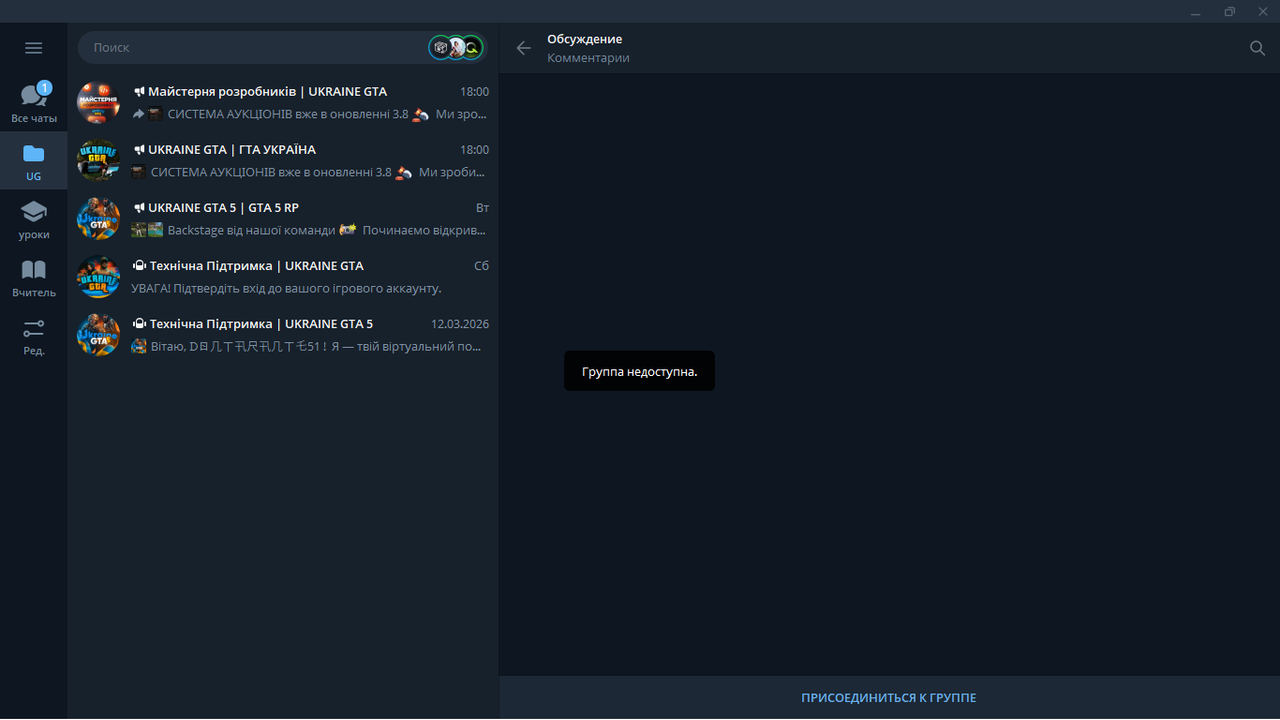Open the "Вчитель" folder tab
1280x720 pixels.
[x=34, y=277]
